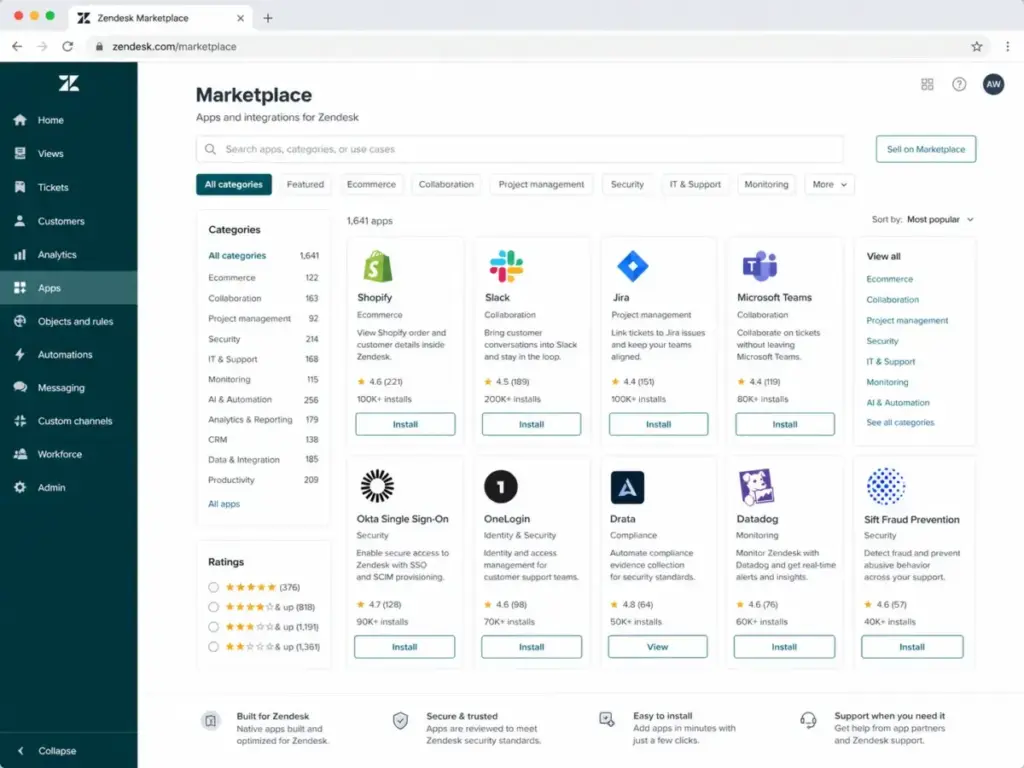Click the Zendesk logo in sidebar
This screenshot has width=1024, height=768.
[69, 83]
